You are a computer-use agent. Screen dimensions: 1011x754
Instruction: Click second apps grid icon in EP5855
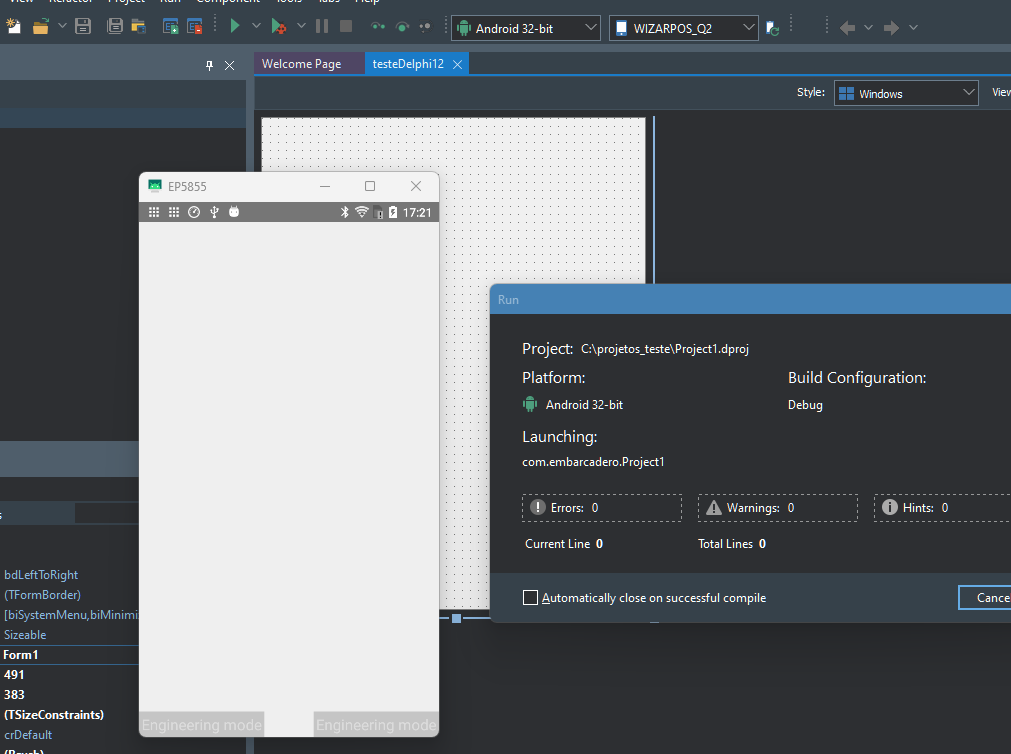pos(173,212)
